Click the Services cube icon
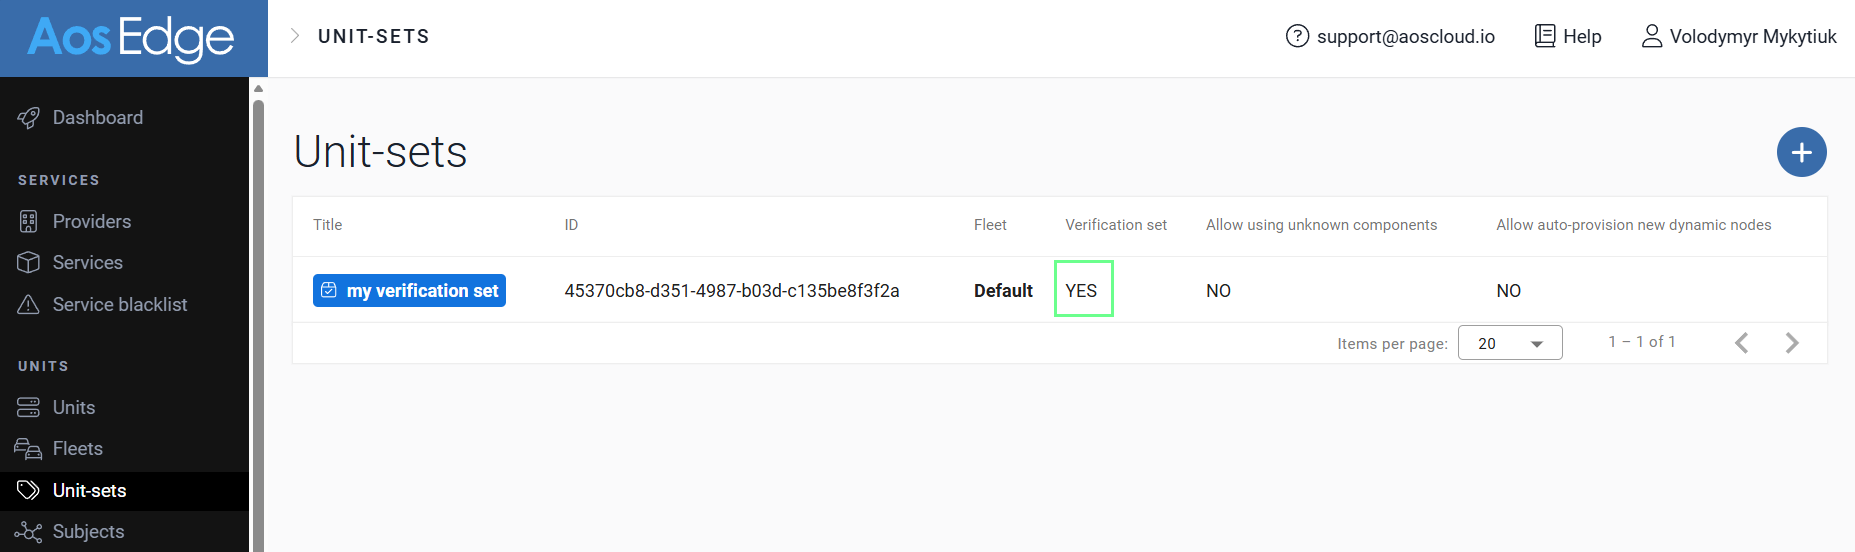The image size is (1855, 552). pos(28,263)
